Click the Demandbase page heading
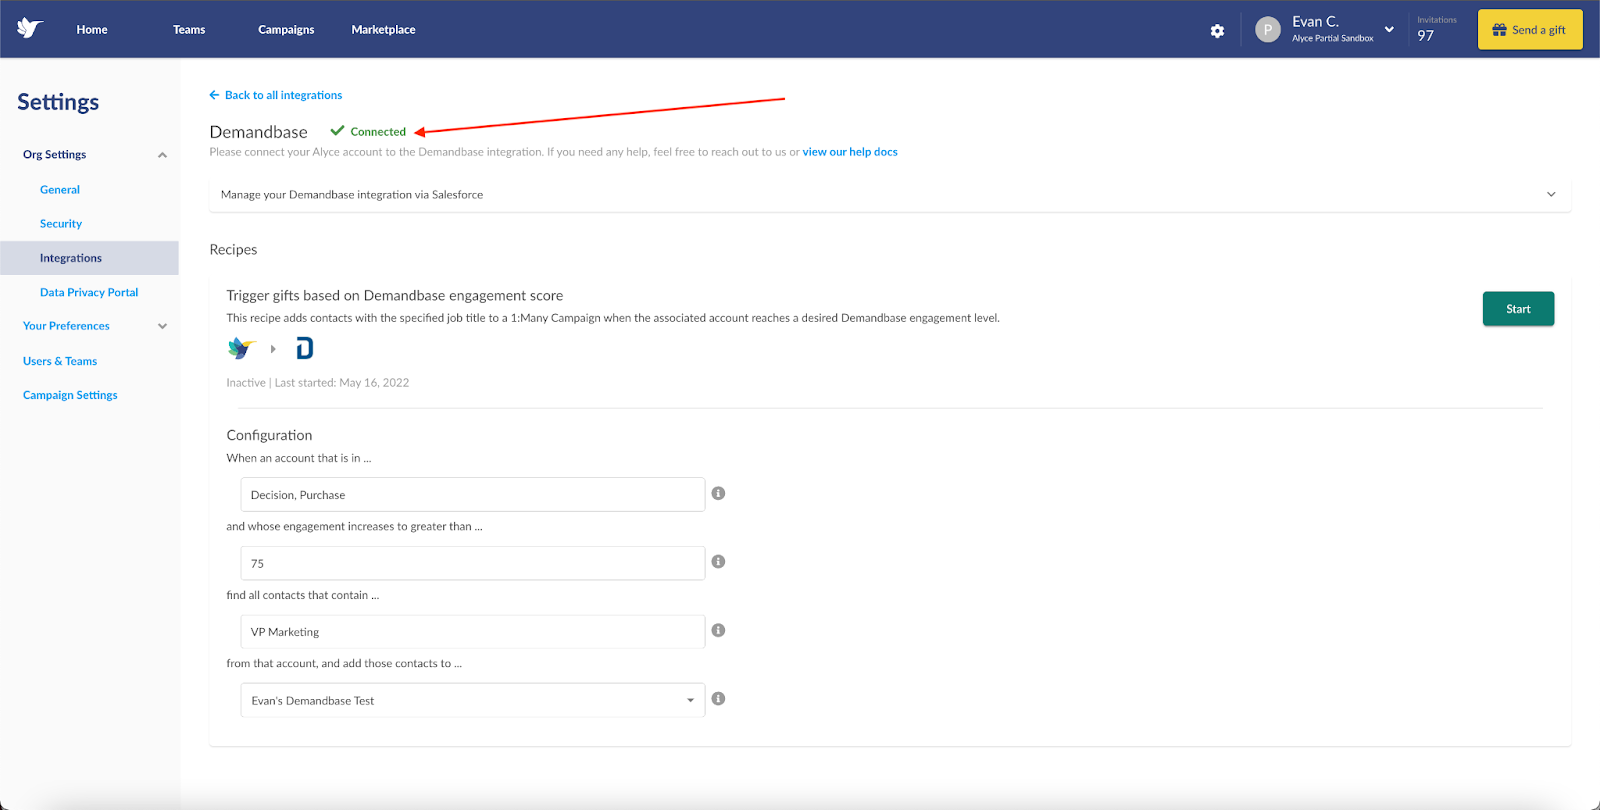Image resolution: width=1600 pixels, height=810 pixels. (258, 132)
